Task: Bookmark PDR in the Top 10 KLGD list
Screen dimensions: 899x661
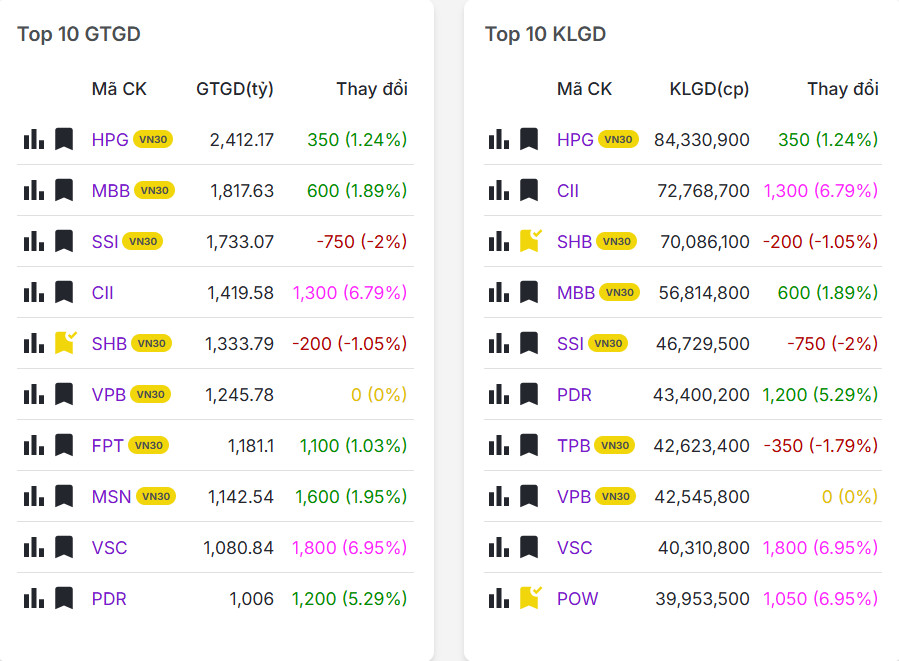Action: [529, 394]
